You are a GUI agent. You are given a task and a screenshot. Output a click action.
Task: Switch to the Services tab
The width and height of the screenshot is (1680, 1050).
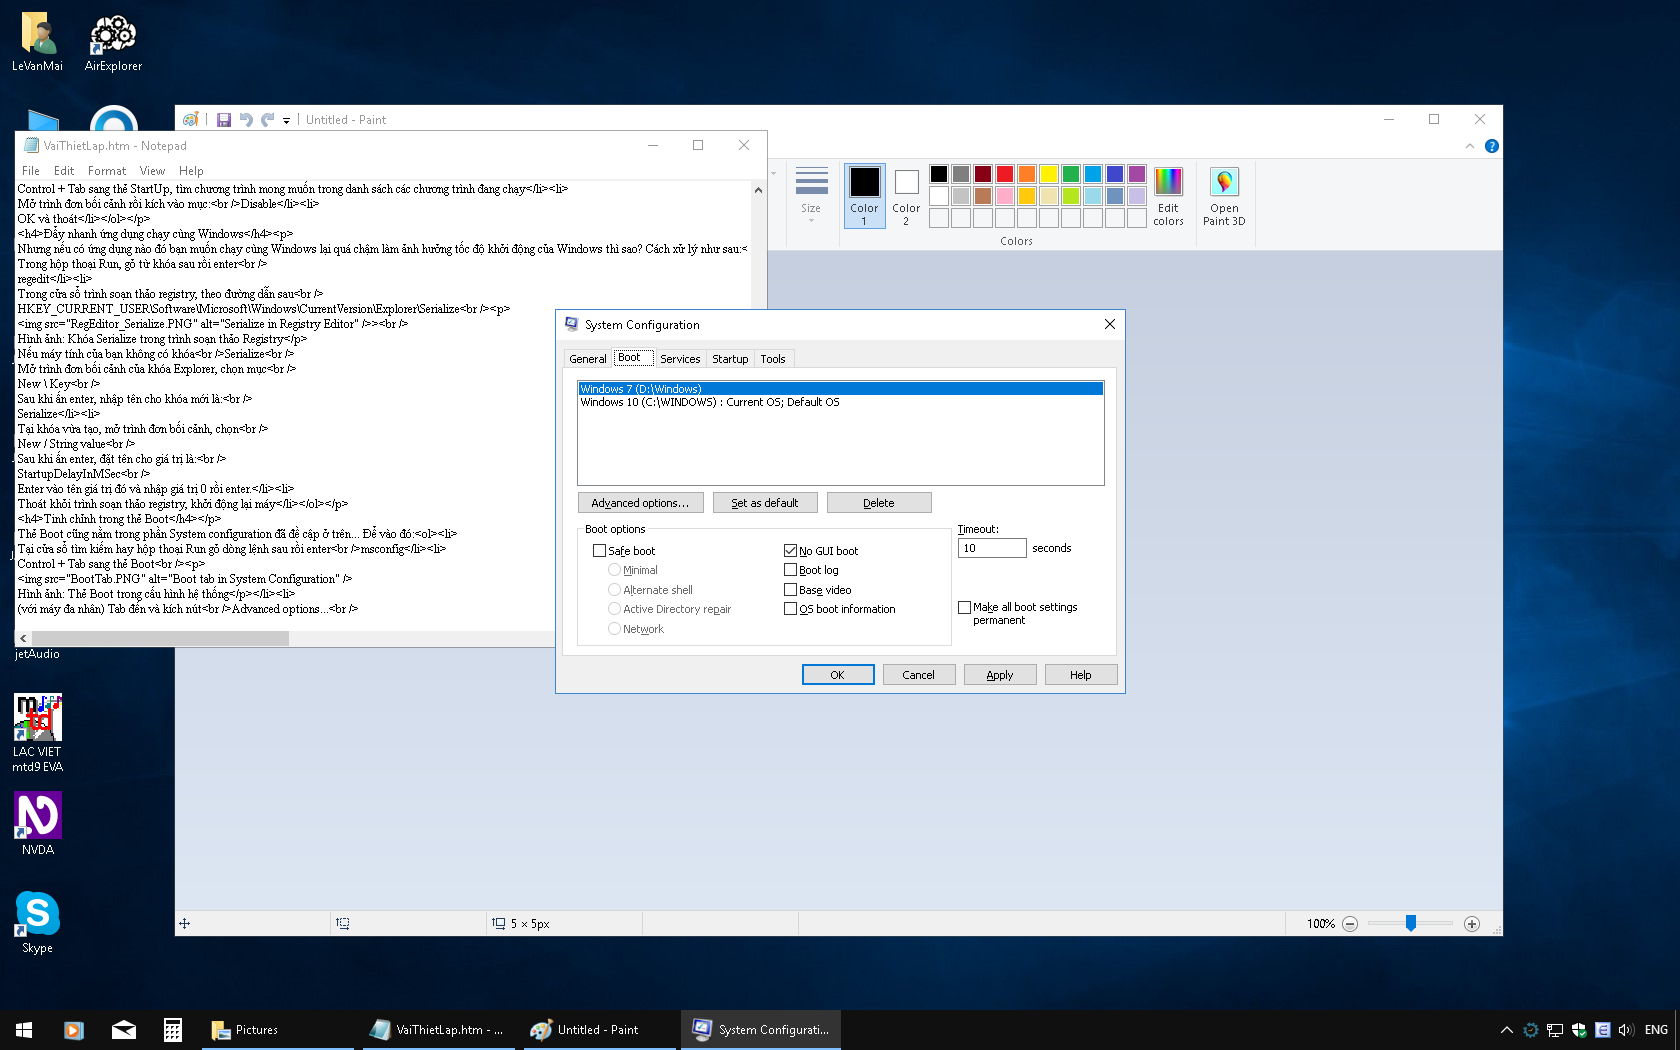click(x=680, y=359)
